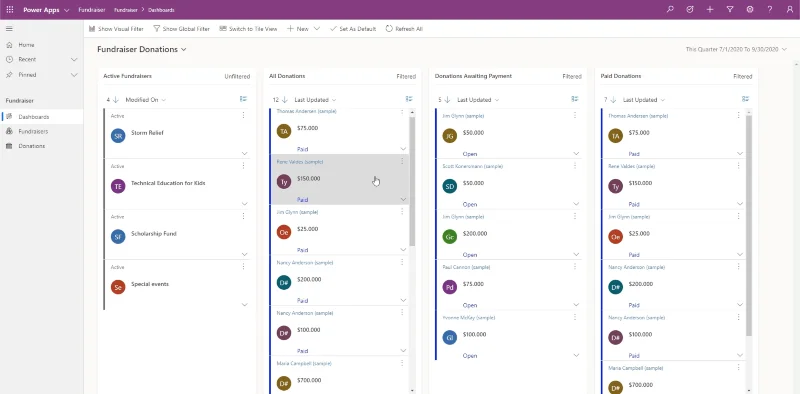Collapse the sidebar with hamburger icon
The height and width of the screenshot is (394, 800).
tap(9, 29)
